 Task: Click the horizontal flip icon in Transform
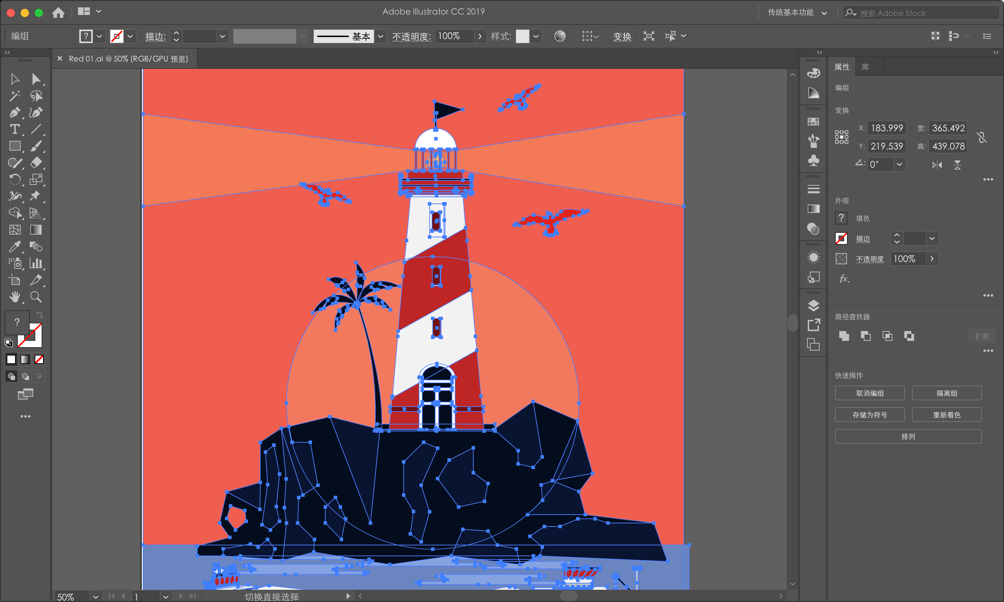[937, 165]
